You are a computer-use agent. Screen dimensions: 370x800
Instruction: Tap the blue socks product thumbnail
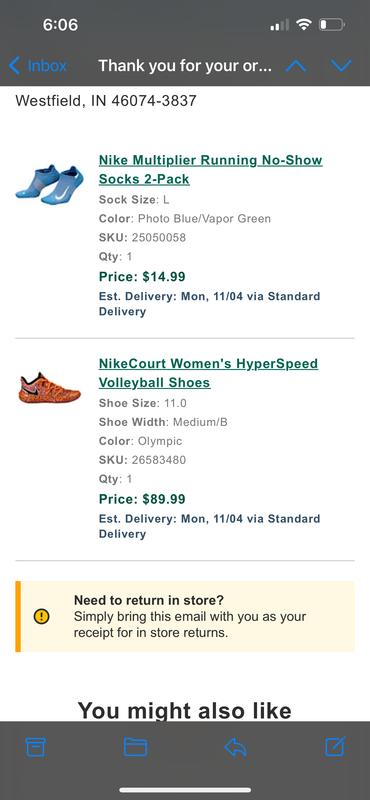click(50, 185)
